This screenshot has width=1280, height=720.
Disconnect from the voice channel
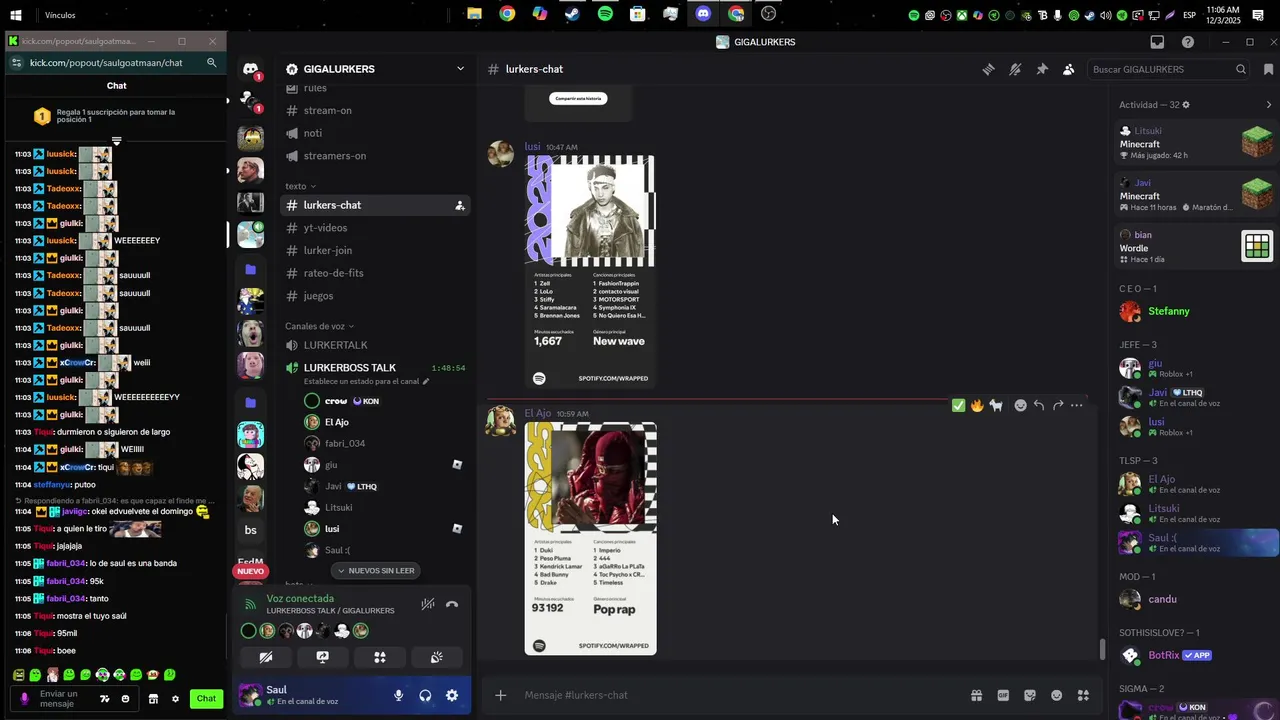452,604
